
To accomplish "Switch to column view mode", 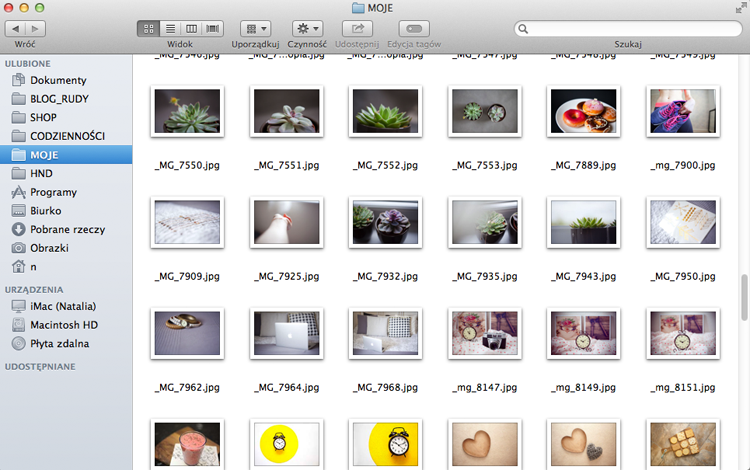I will tap(191, 29).
